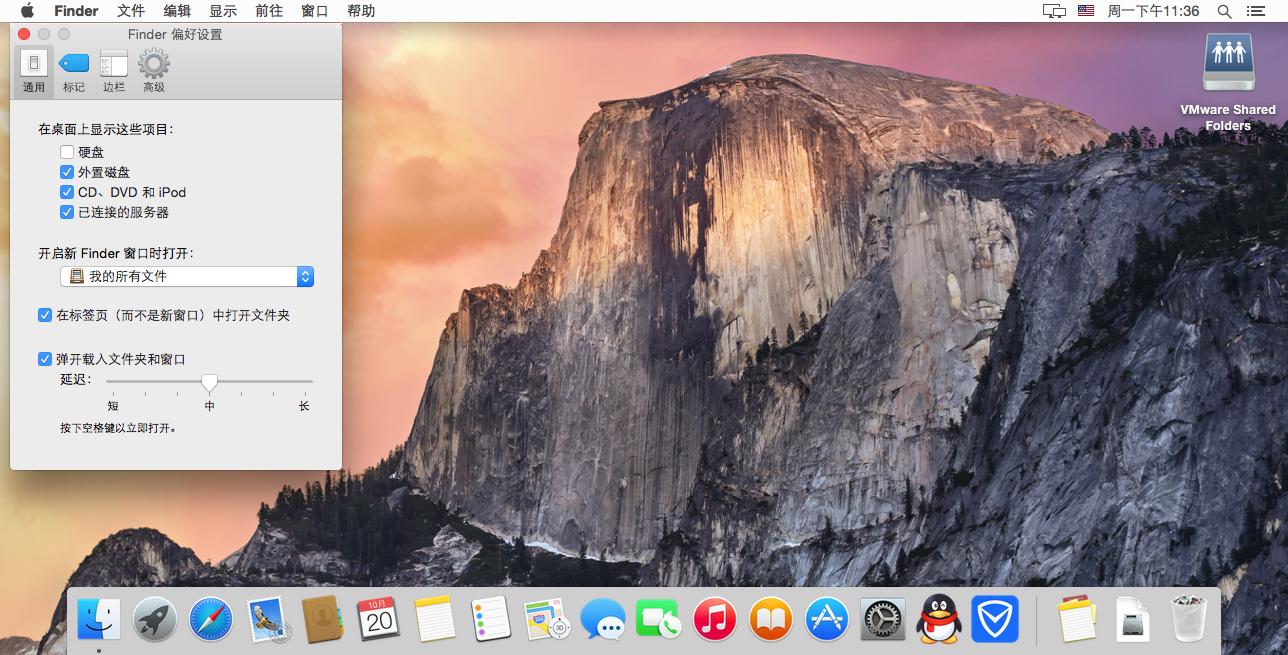Open the 我的所有文件 new window dropdown
Image resolution: width=1288 pixels, height=655 pixels.
pos(187,276)
